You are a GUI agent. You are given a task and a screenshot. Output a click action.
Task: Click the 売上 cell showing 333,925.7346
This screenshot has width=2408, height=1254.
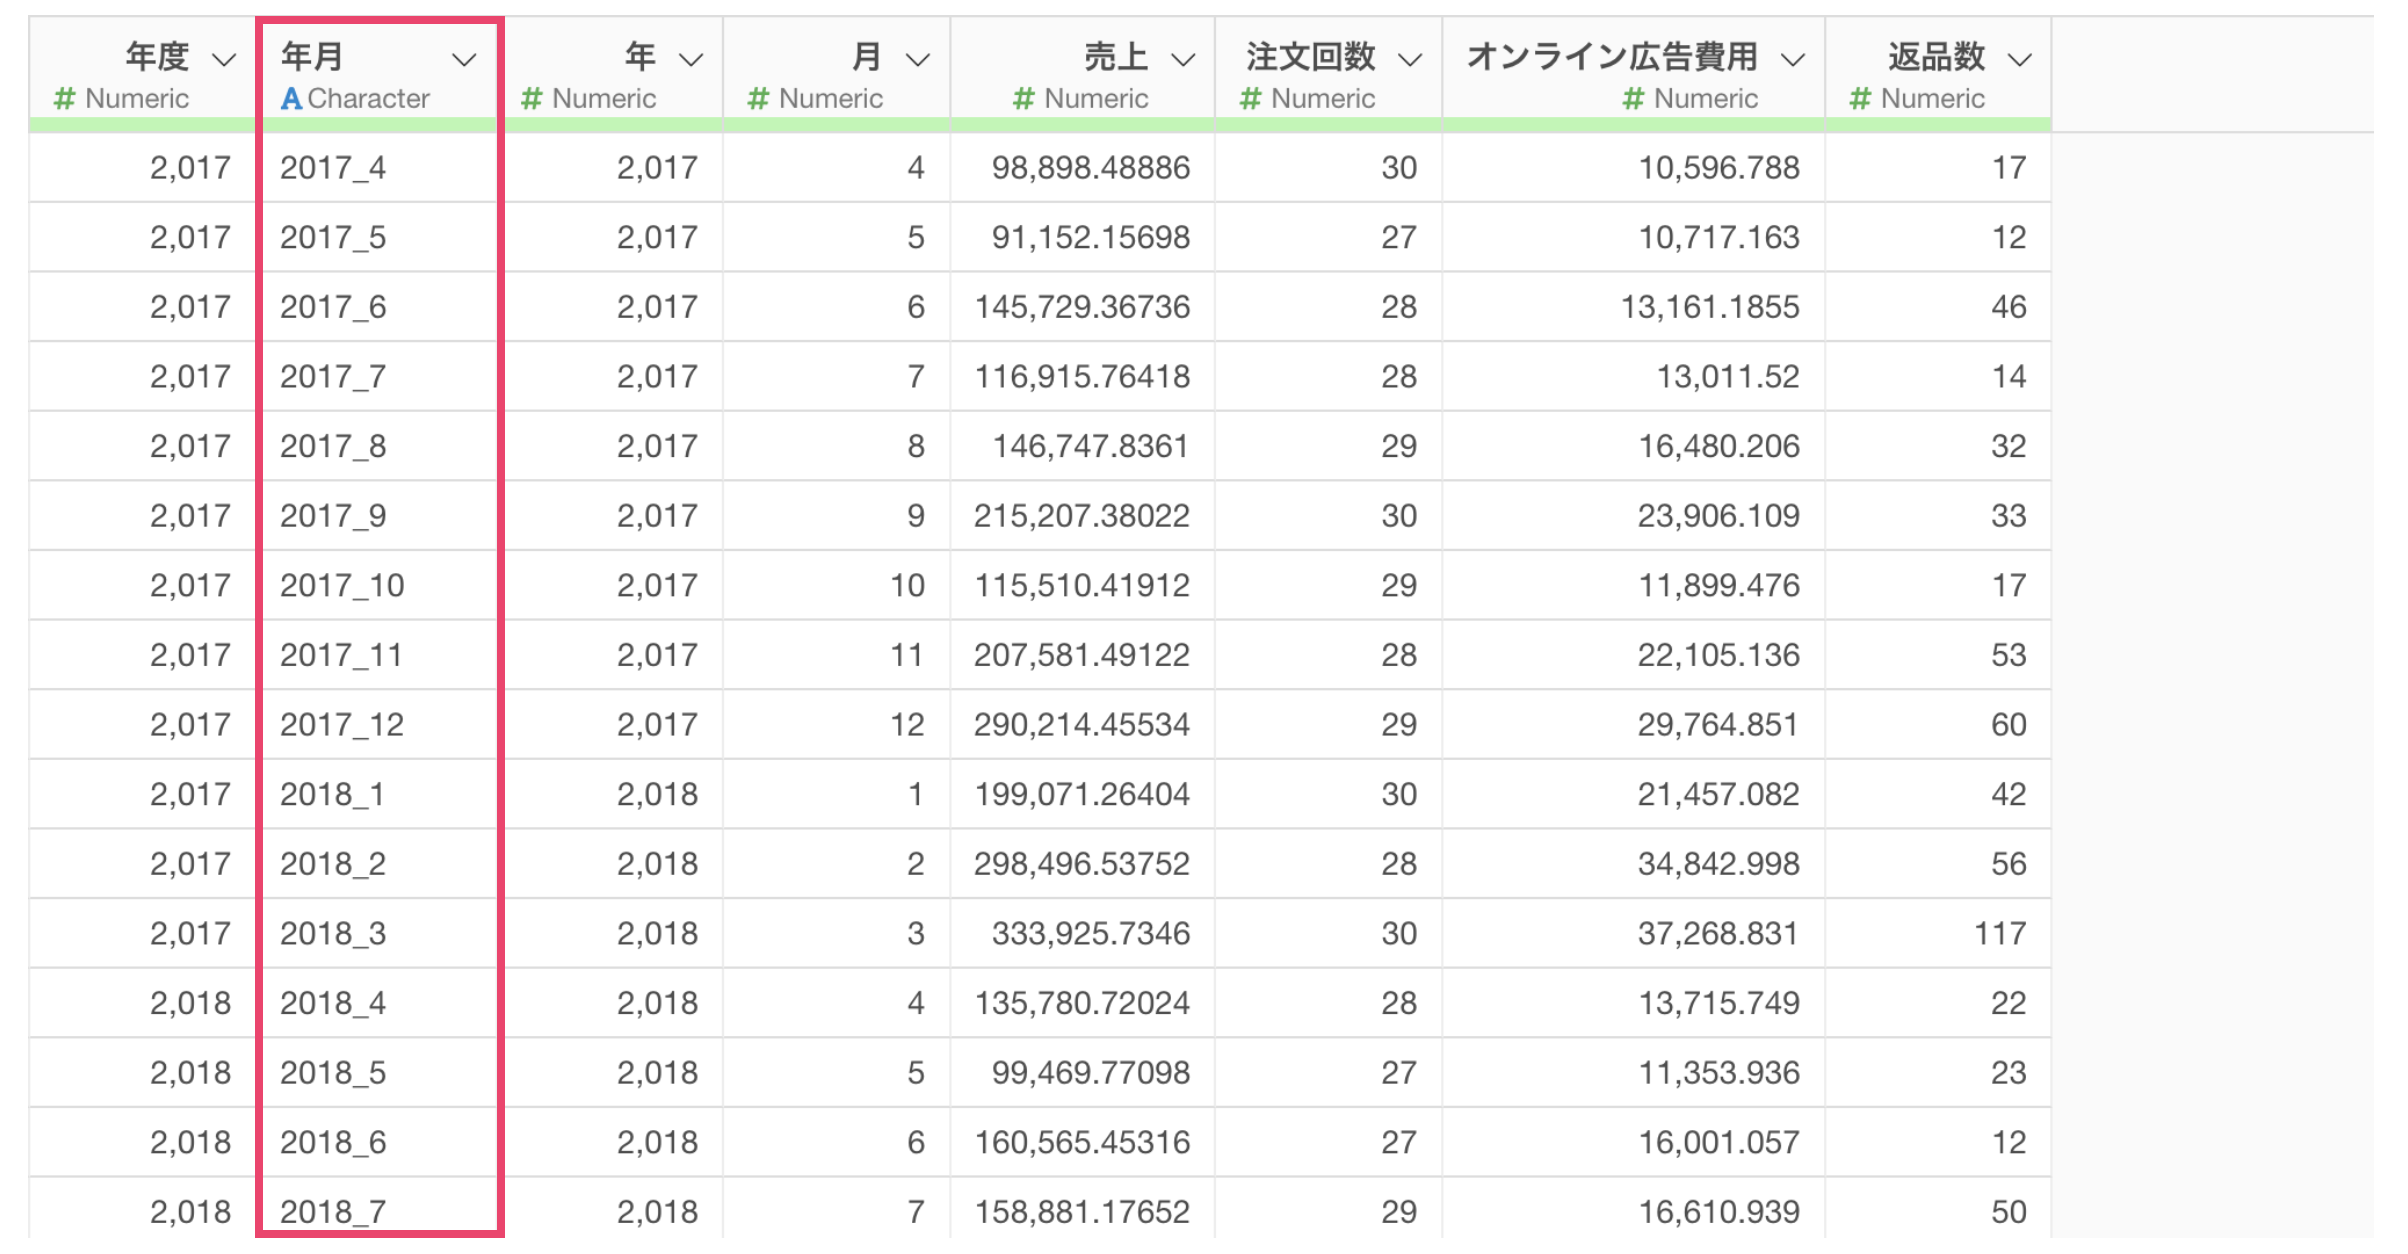[x=1090, y=933]
